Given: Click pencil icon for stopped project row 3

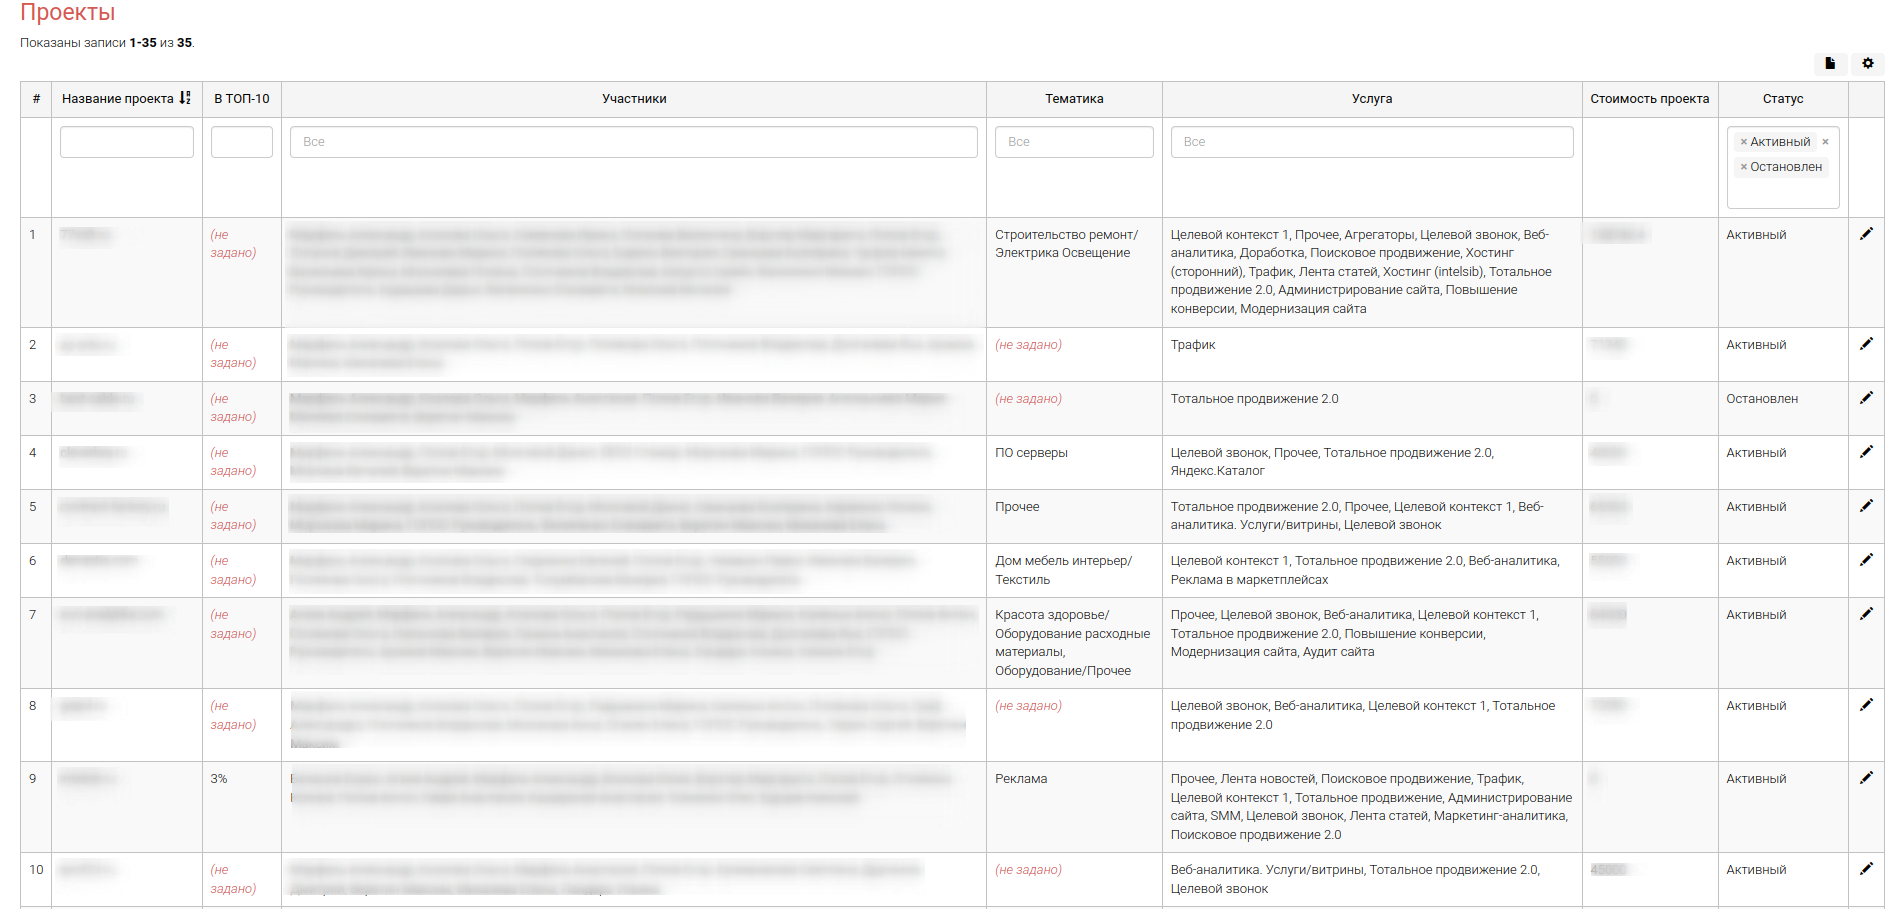Looking at the screenshot, I should pyautogui.click(x=1866, y=398).
